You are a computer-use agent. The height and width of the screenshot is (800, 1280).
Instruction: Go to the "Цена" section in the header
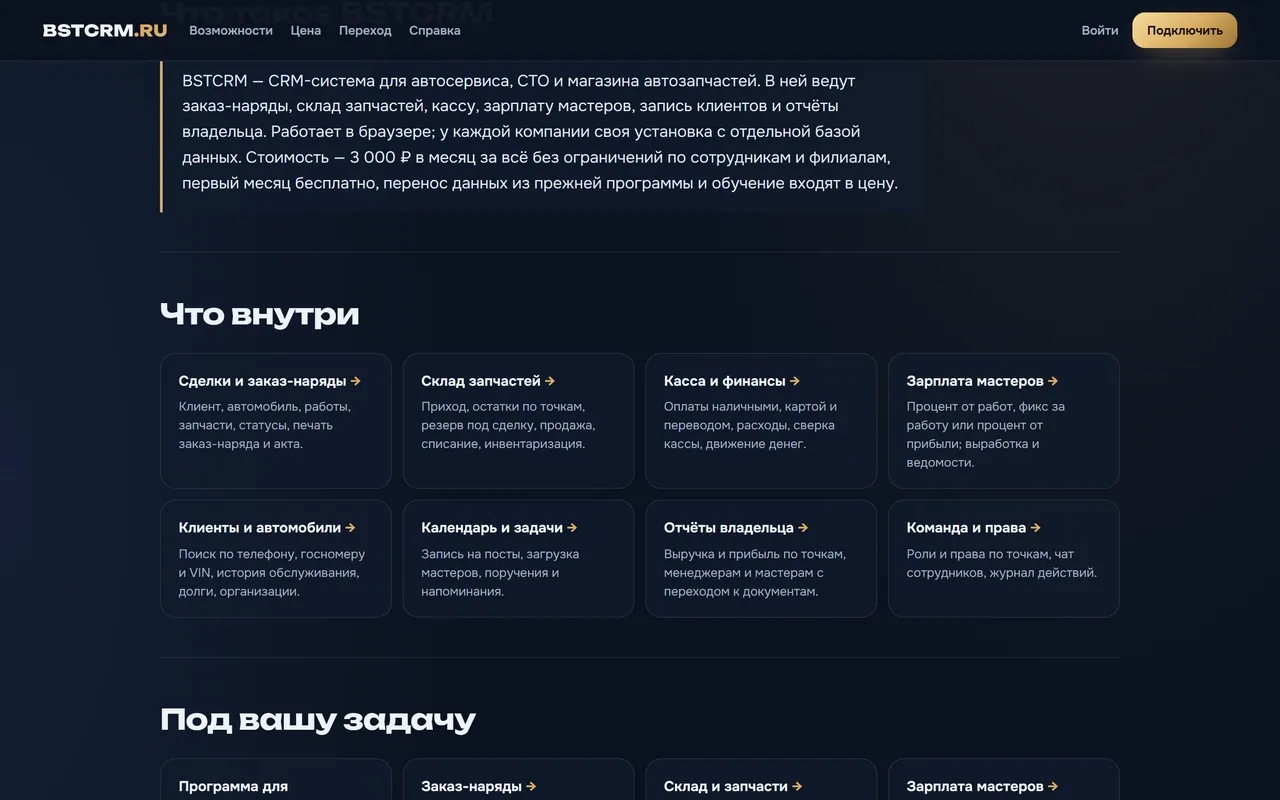[306, 30]
